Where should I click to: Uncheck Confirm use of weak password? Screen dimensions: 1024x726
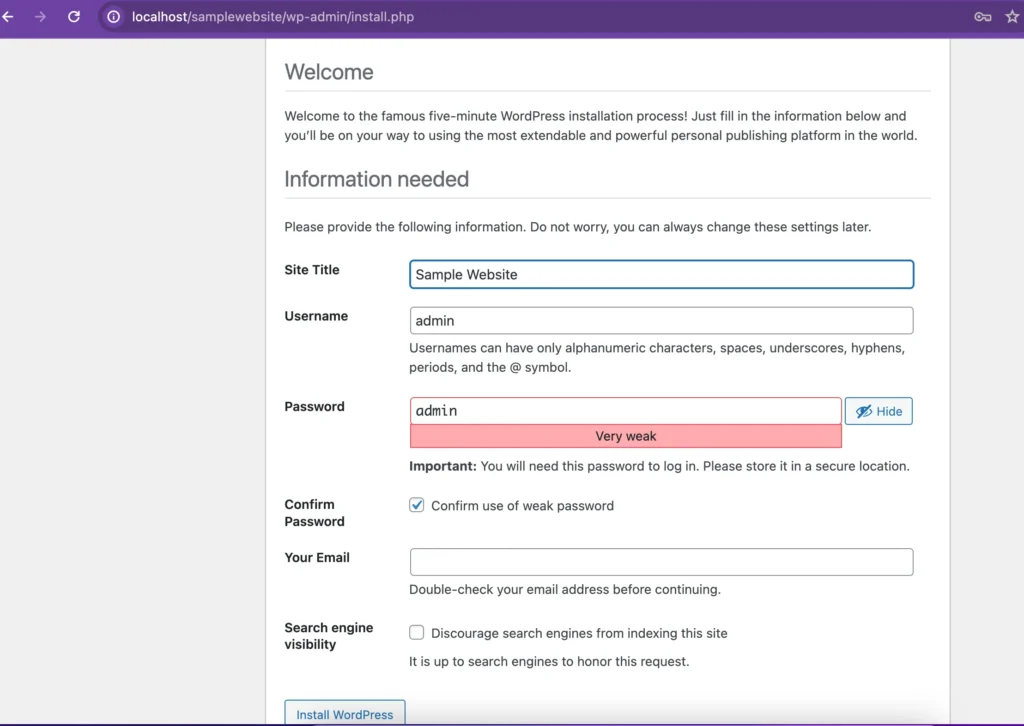[x=417, y=505]
